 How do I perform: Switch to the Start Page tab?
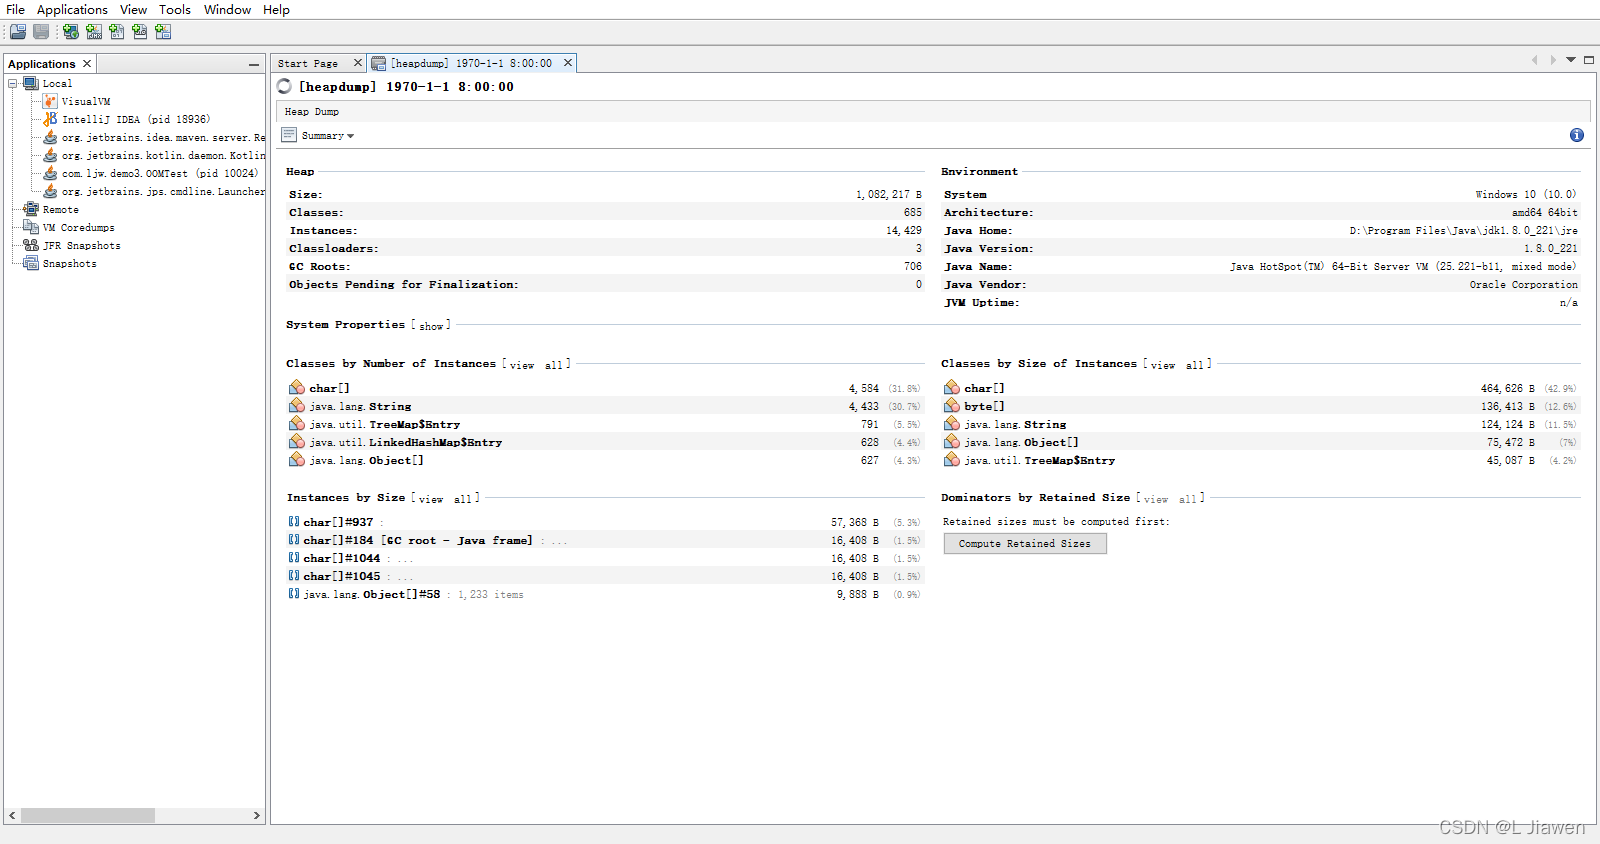(x=308, y=63)
